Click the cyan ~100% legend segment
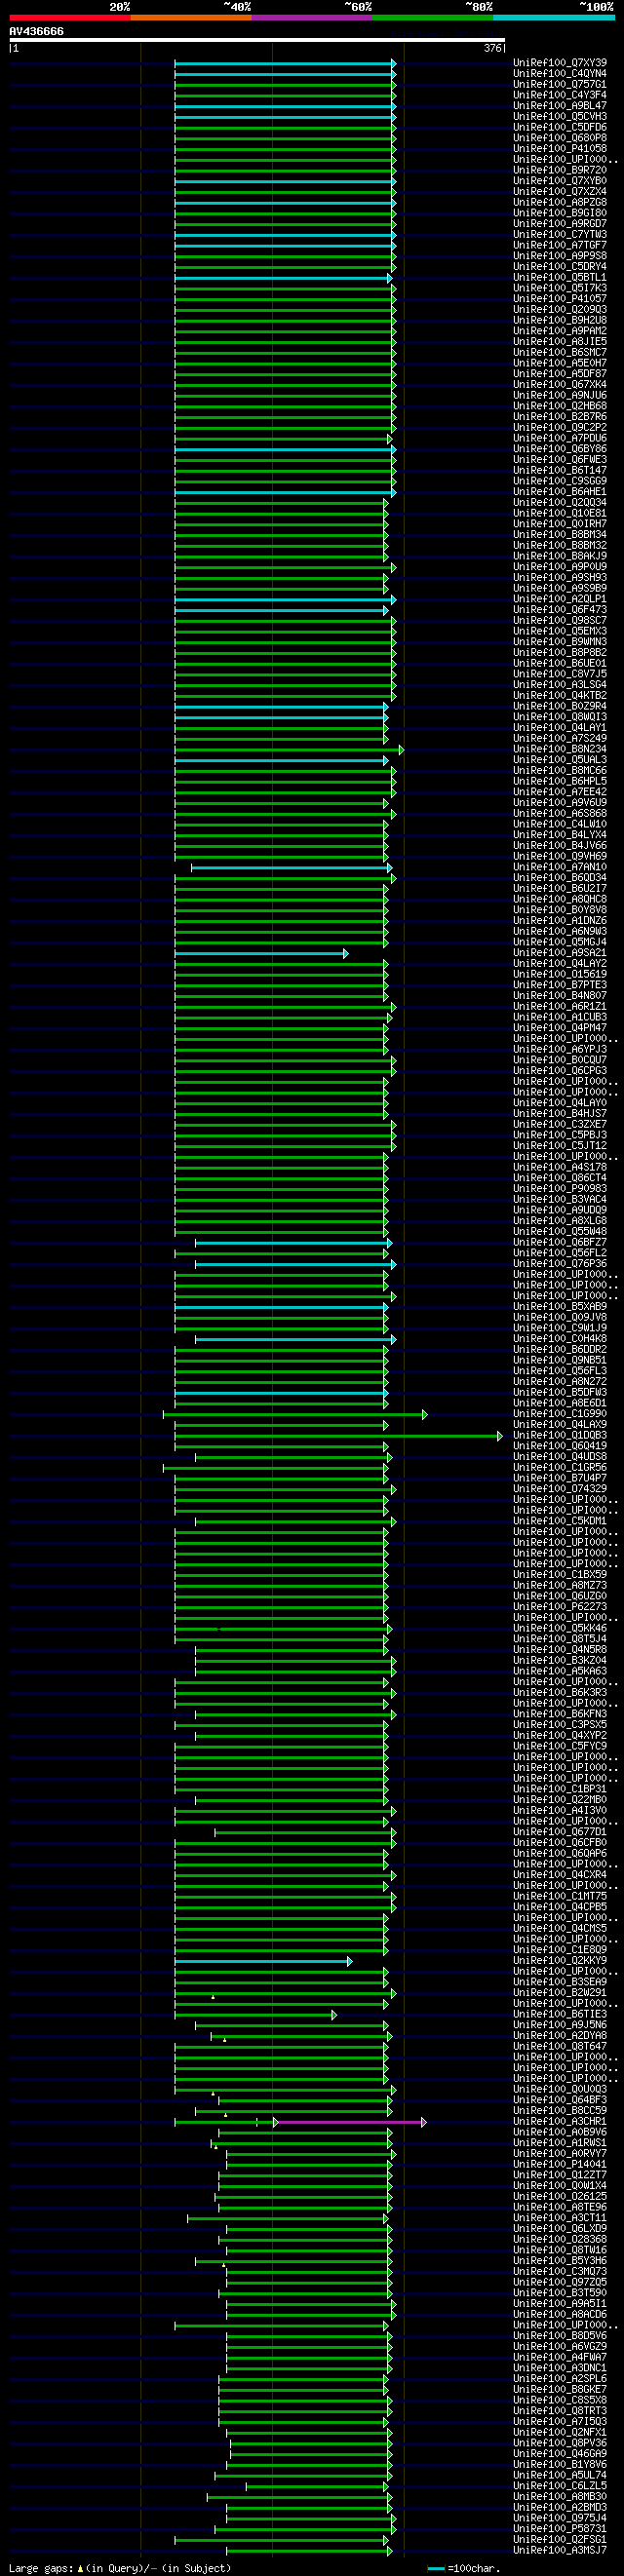This screenshot has width=624, height=2576. tap(554, 17)
